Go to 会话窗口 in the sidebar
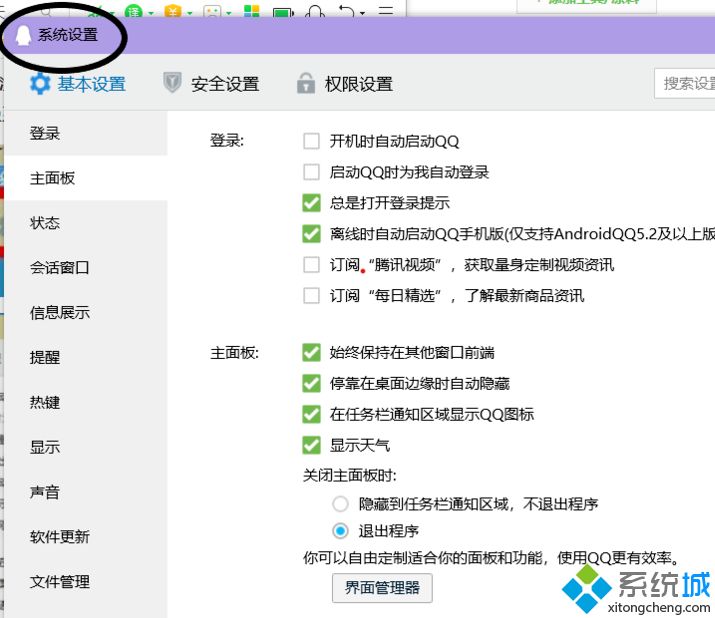715x618 pixels. (x=86, y=268)
